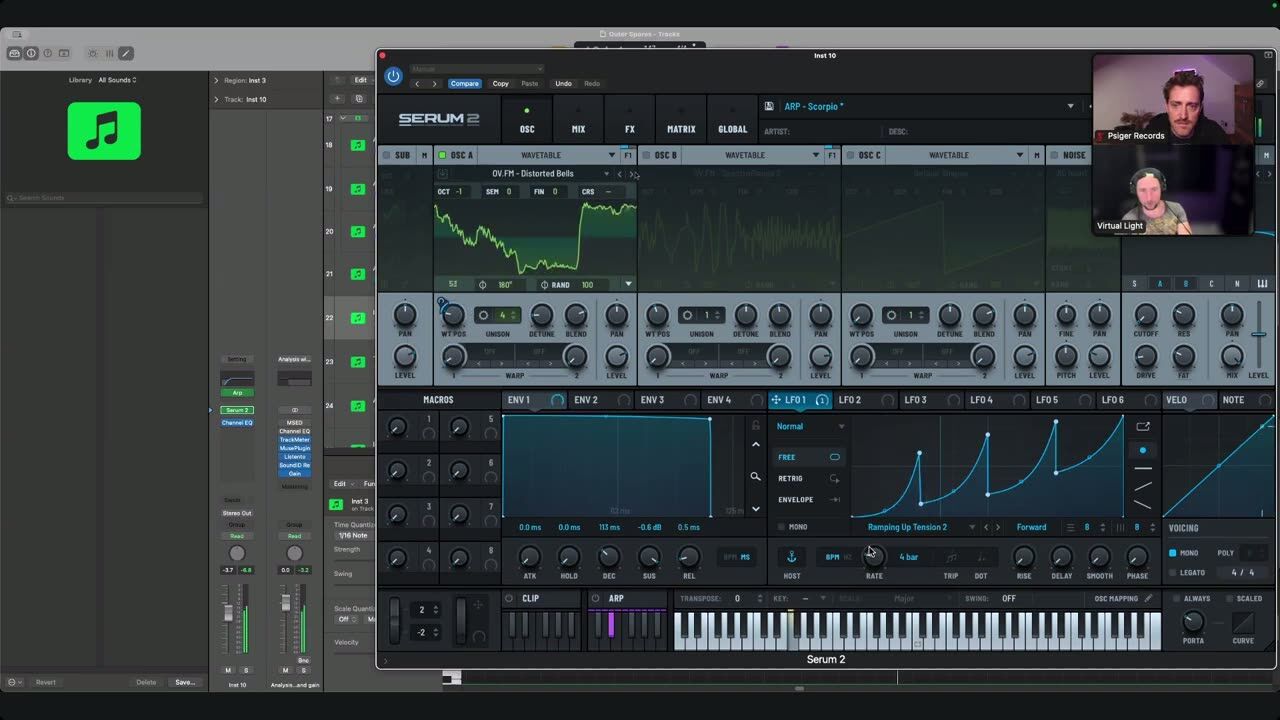Click the preset save disk icon
1280x720 pixels.
(769, 106)
